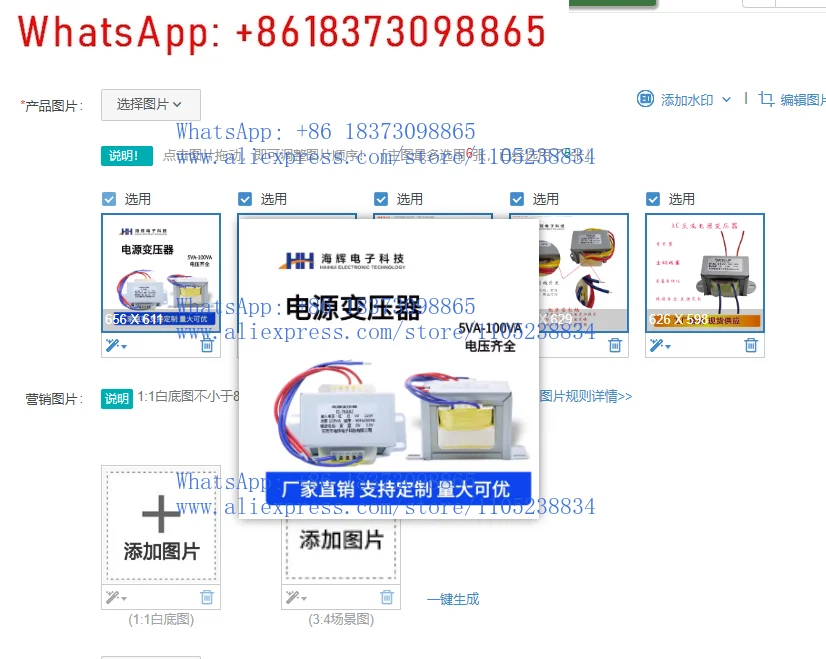Toggle 选用 checkbox above the third image
Screen dimensions: 826x659
click(x=381, y=199)
